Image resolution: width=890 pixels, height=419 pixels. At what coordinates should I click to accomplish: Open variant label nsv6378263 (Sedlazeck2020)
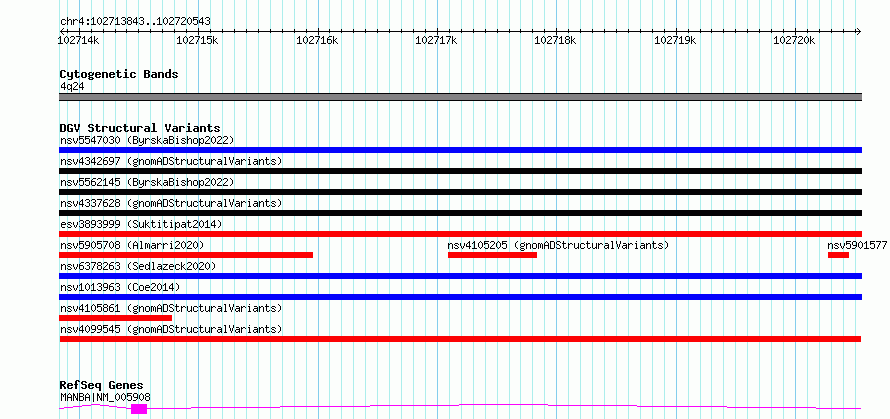click(138, 266)
